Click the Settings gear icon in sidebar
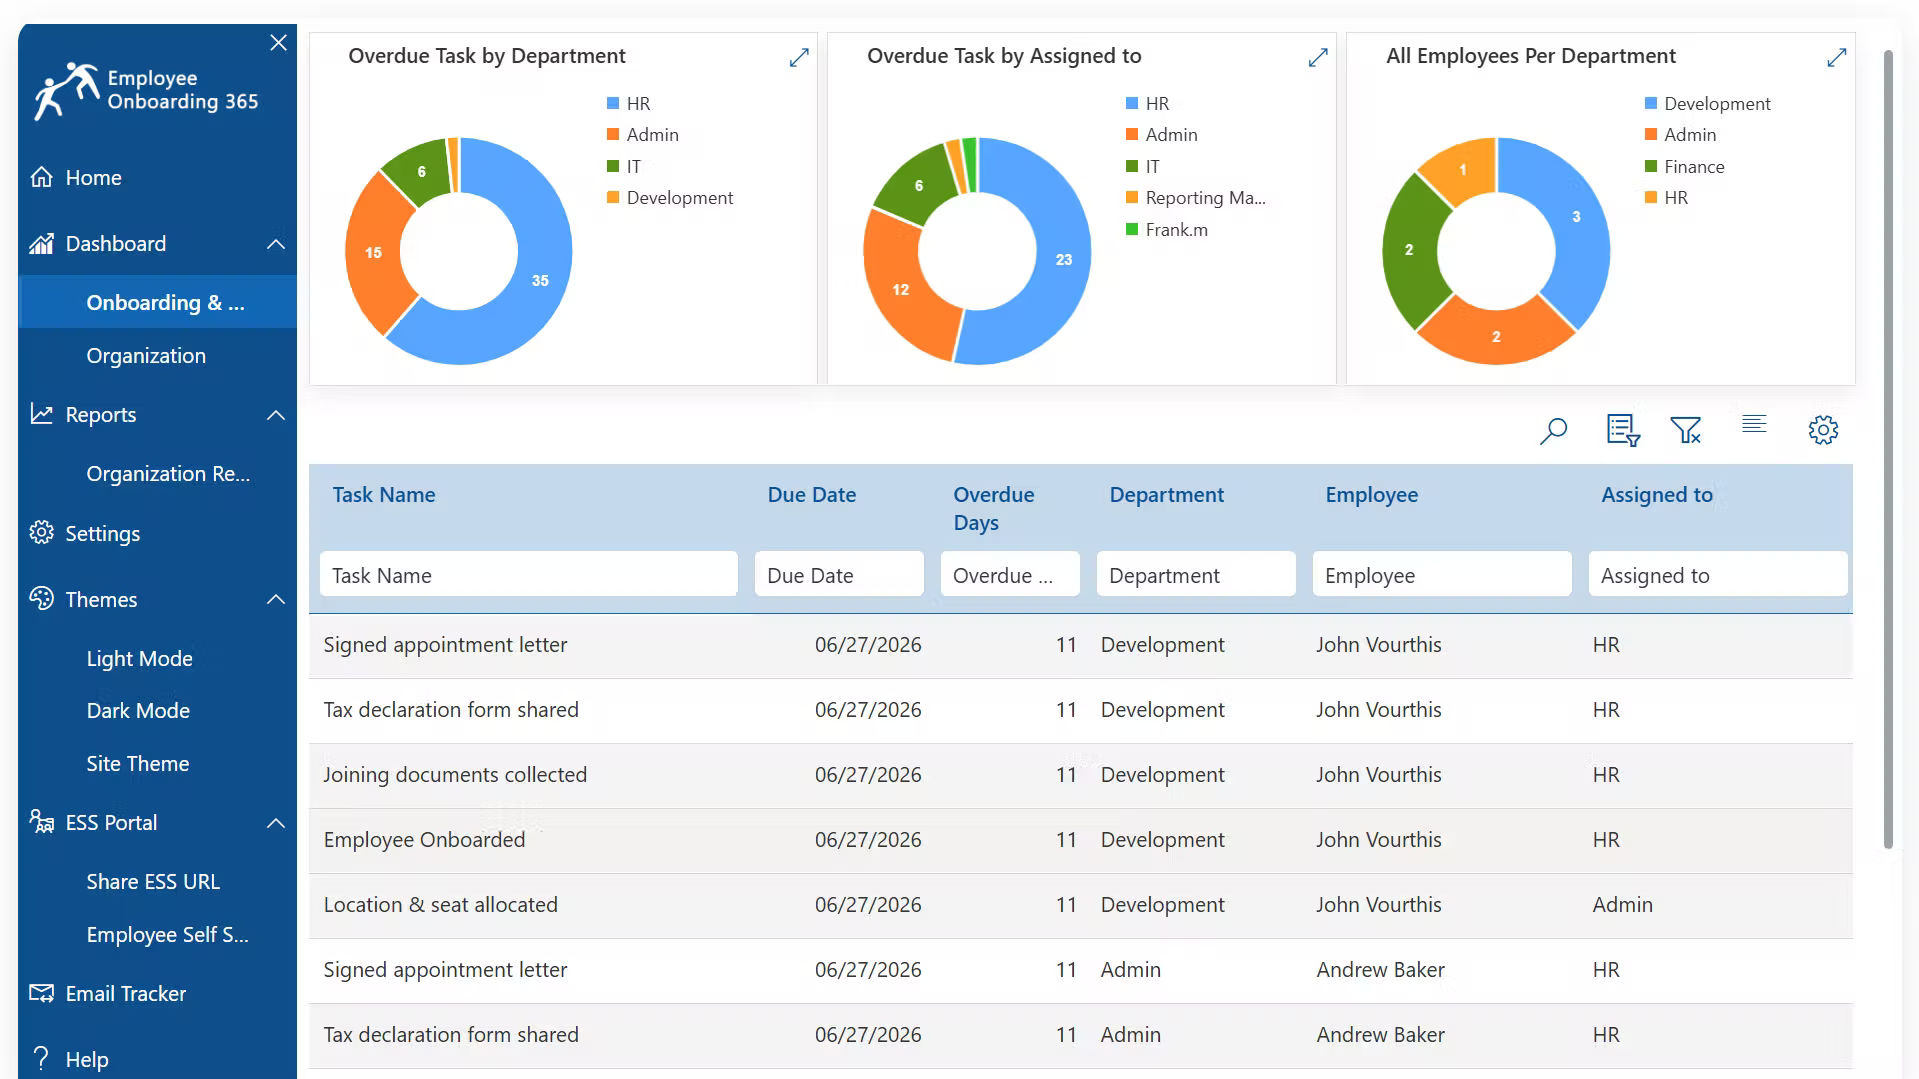 pyautogui.click(x=42, y=532)
